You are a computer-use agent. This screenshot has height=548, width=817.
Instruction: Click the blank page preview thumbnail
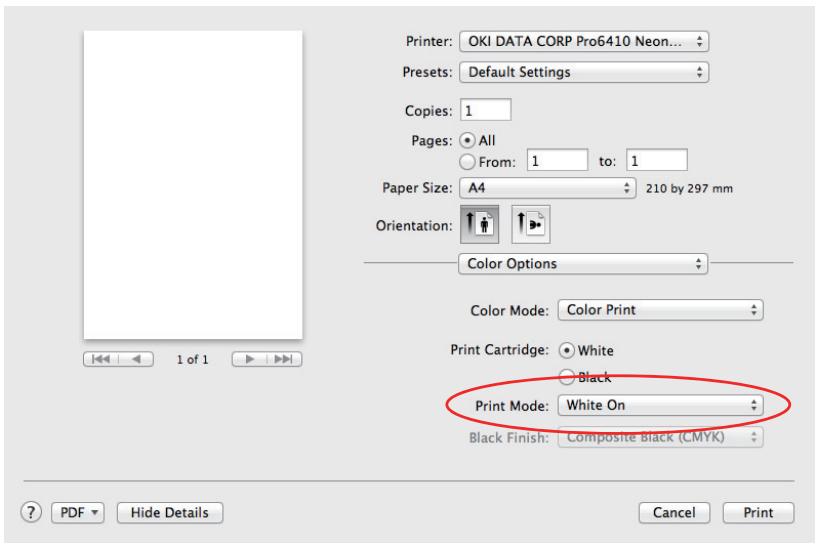pos(193,184)
